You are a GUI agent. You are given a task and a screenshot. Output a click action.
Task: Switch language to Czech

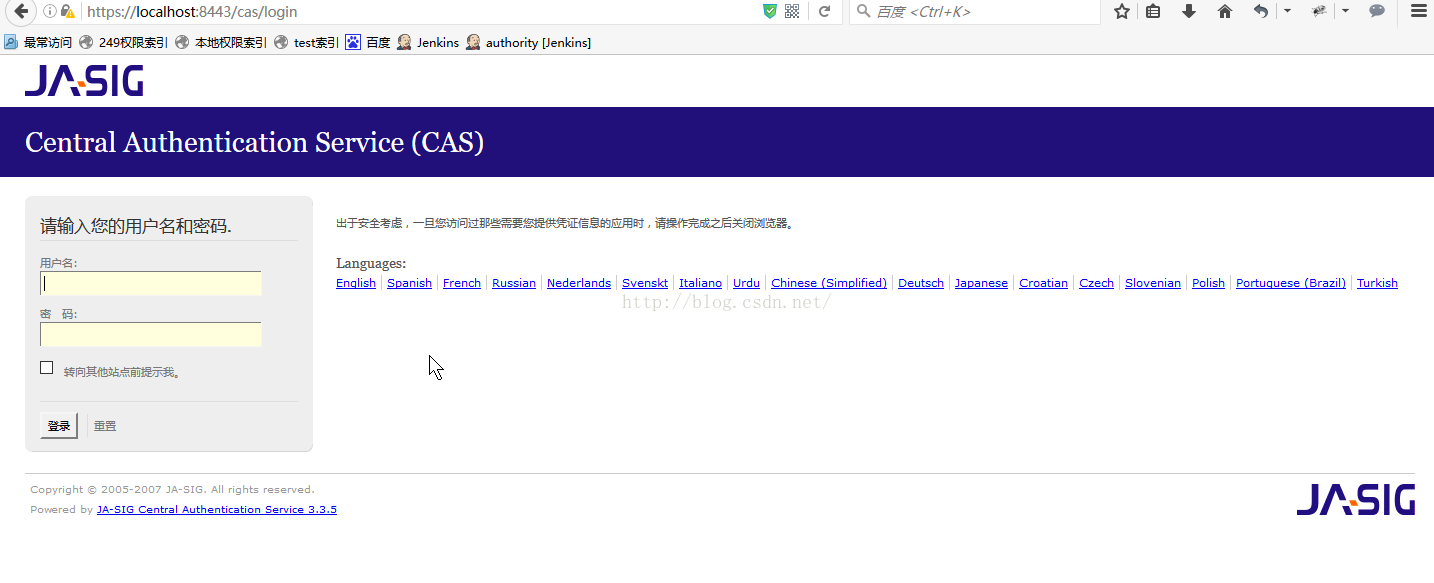tap(1096, 283)
